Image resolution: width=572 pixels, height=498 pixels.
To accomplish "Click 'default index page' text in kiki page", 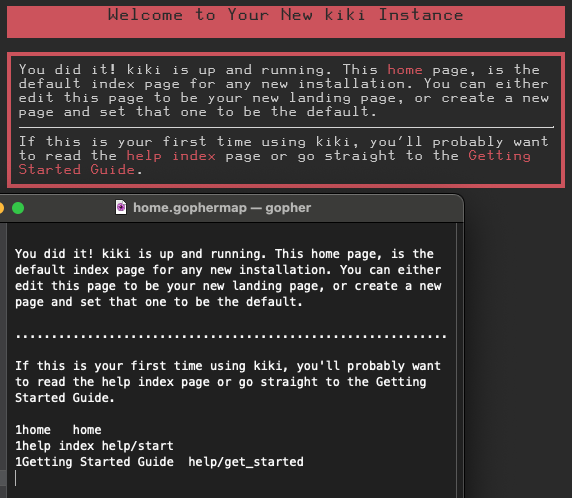I will tap(99, 84).
